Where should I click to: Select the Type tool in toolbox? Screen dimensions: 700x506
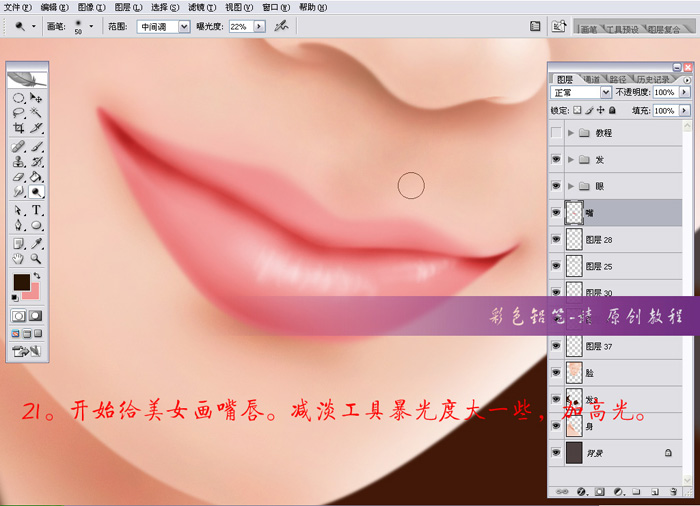coord(37,210)
